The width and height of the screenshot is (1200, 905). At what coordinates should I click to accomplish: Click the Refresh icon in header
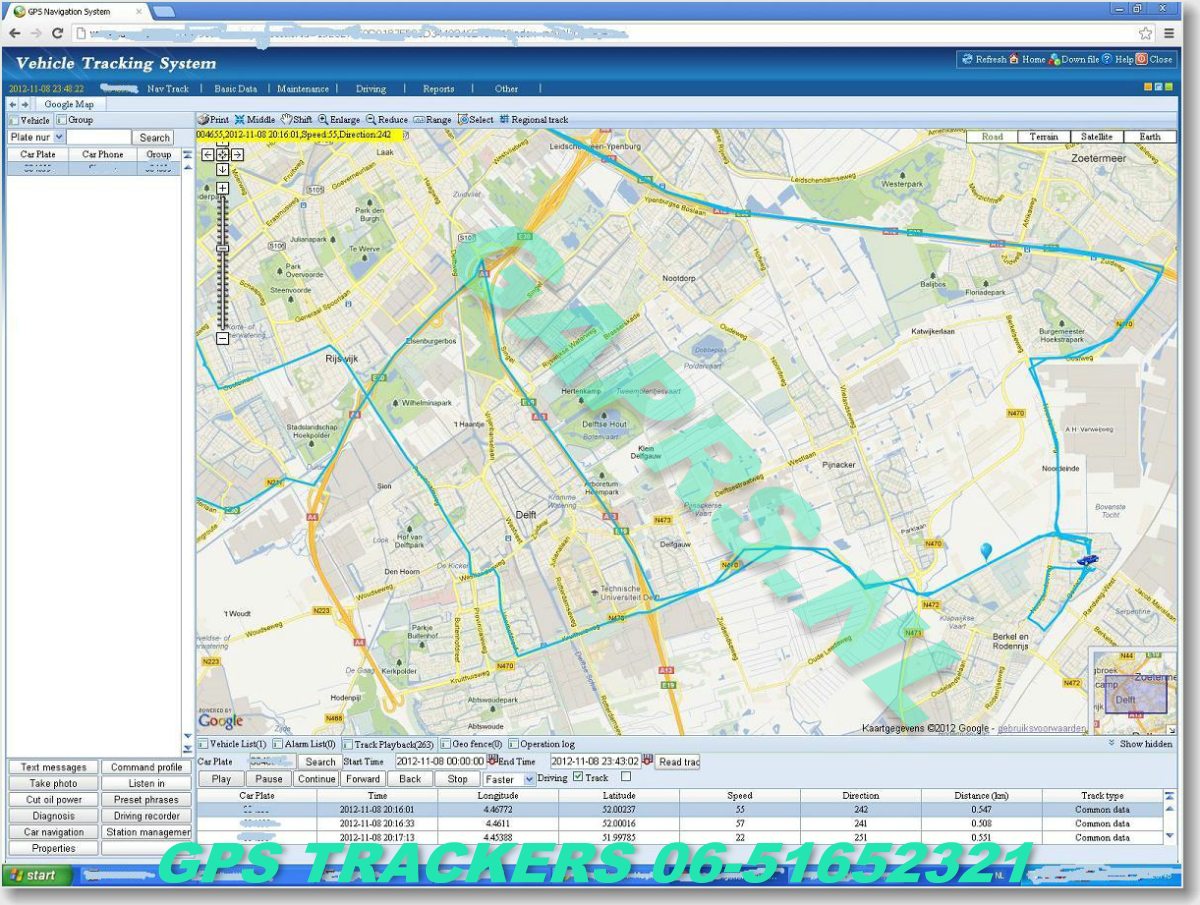[x=967, y=59]
